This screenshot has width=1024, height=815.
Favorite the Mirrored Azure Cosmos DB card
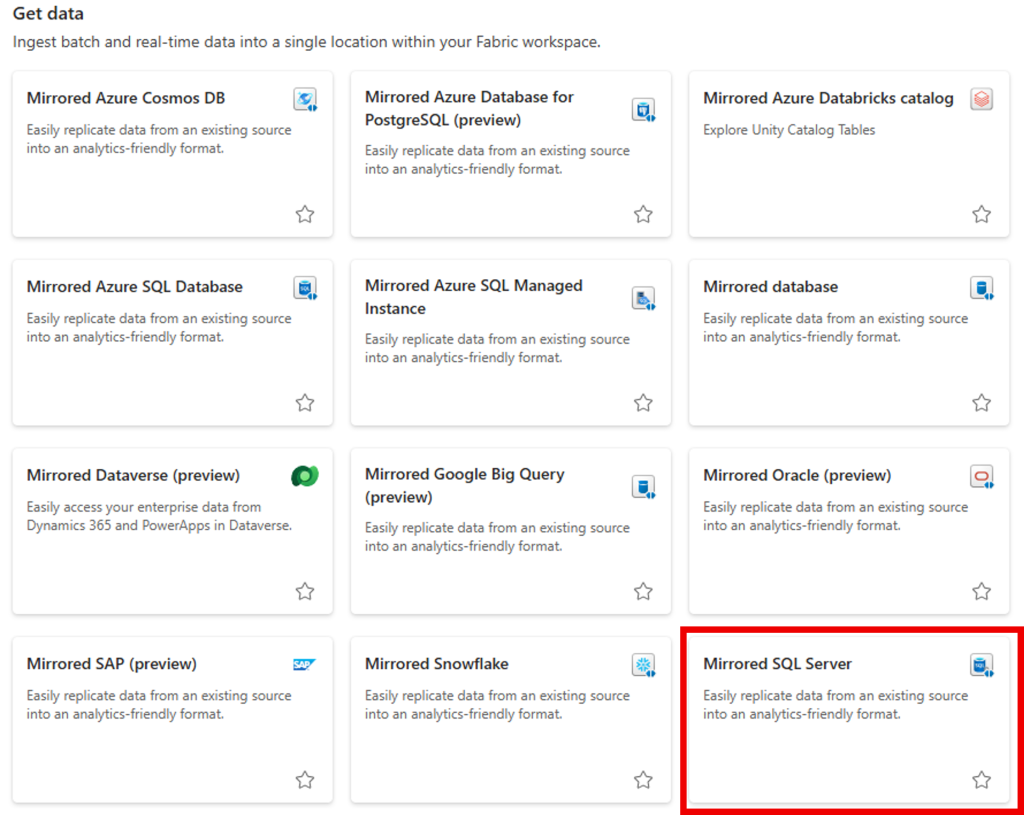305,214
